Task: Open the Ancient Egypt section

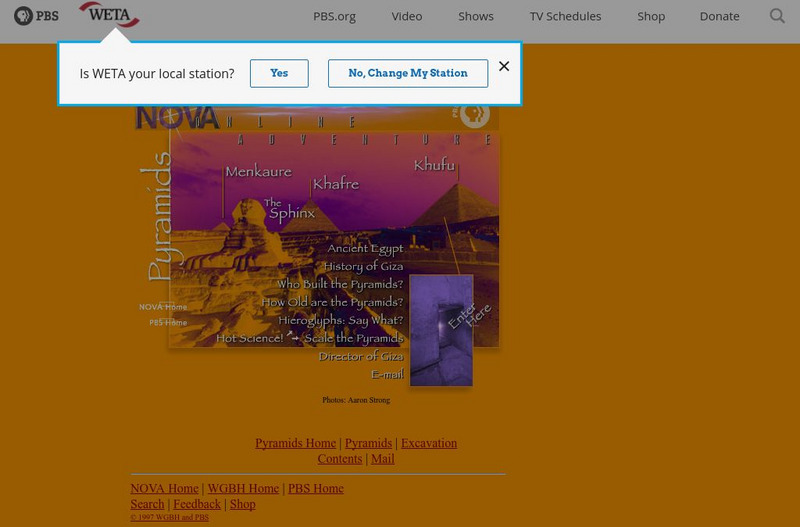Action: tap(365, 248)
